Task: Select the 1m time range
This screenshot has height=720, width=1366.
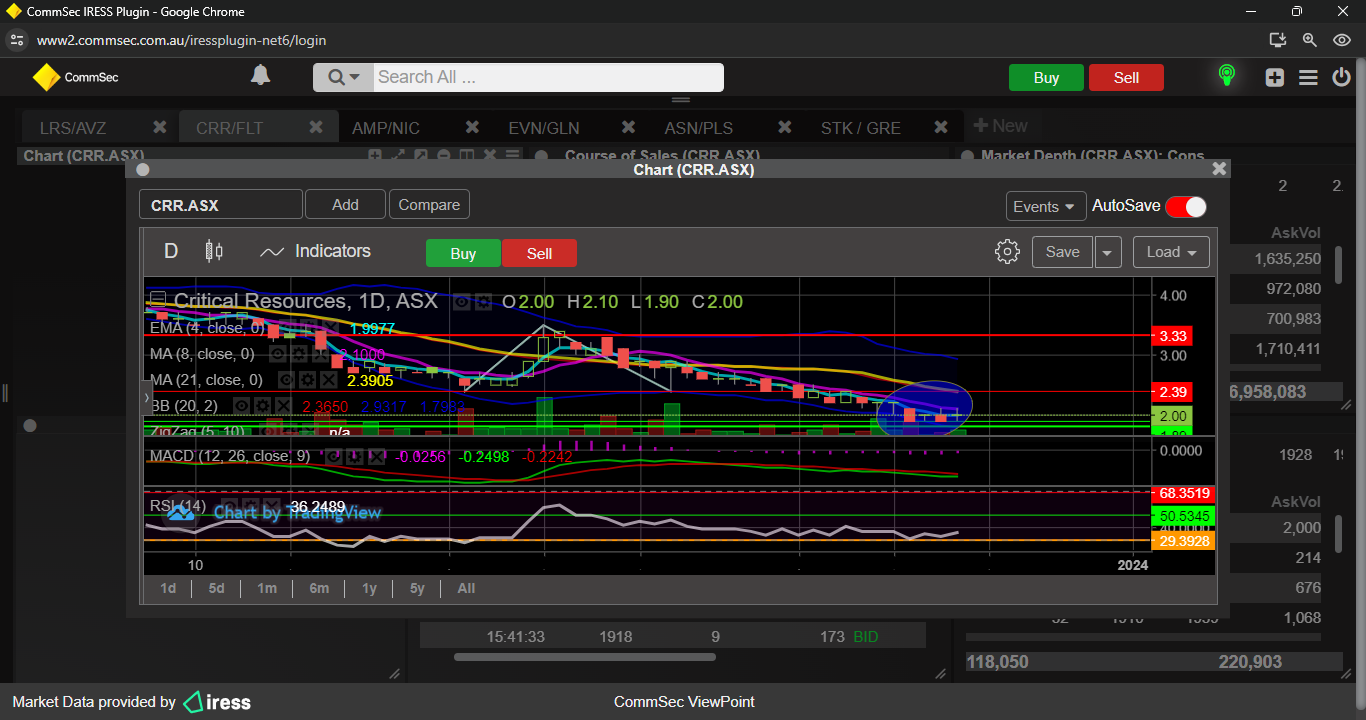Action: [267, 588]
